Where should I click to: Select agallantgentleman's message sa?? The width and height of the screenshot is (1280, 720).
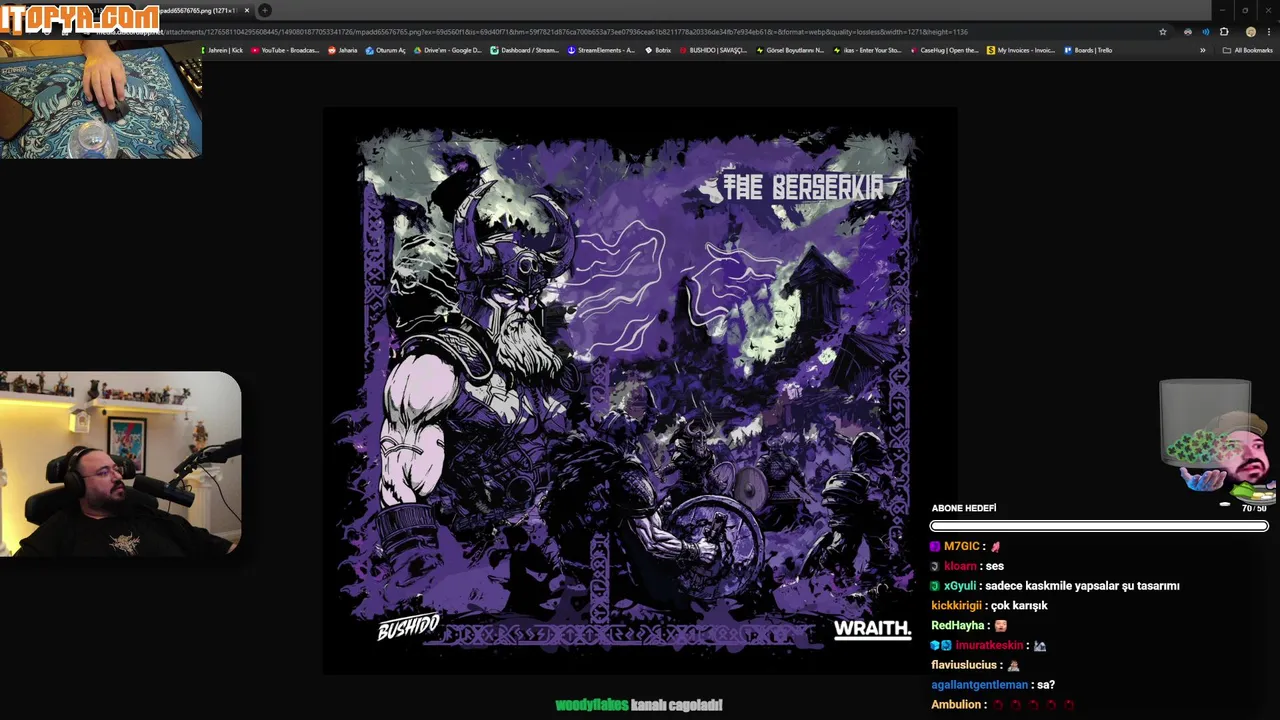[993, 685]
